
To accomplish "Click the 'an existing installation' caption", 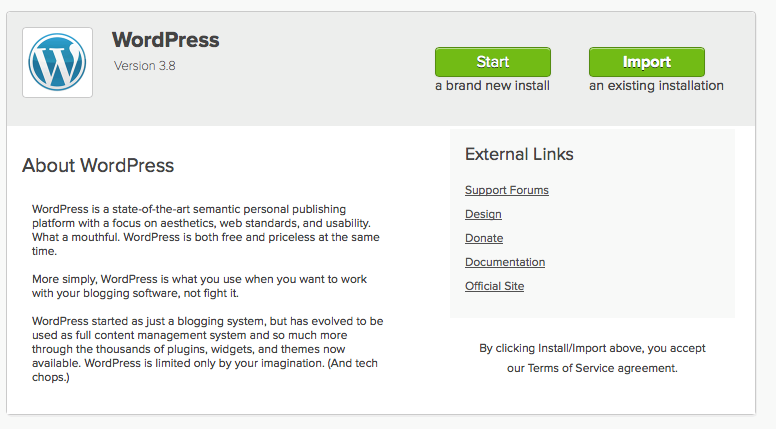I will 656,86.
